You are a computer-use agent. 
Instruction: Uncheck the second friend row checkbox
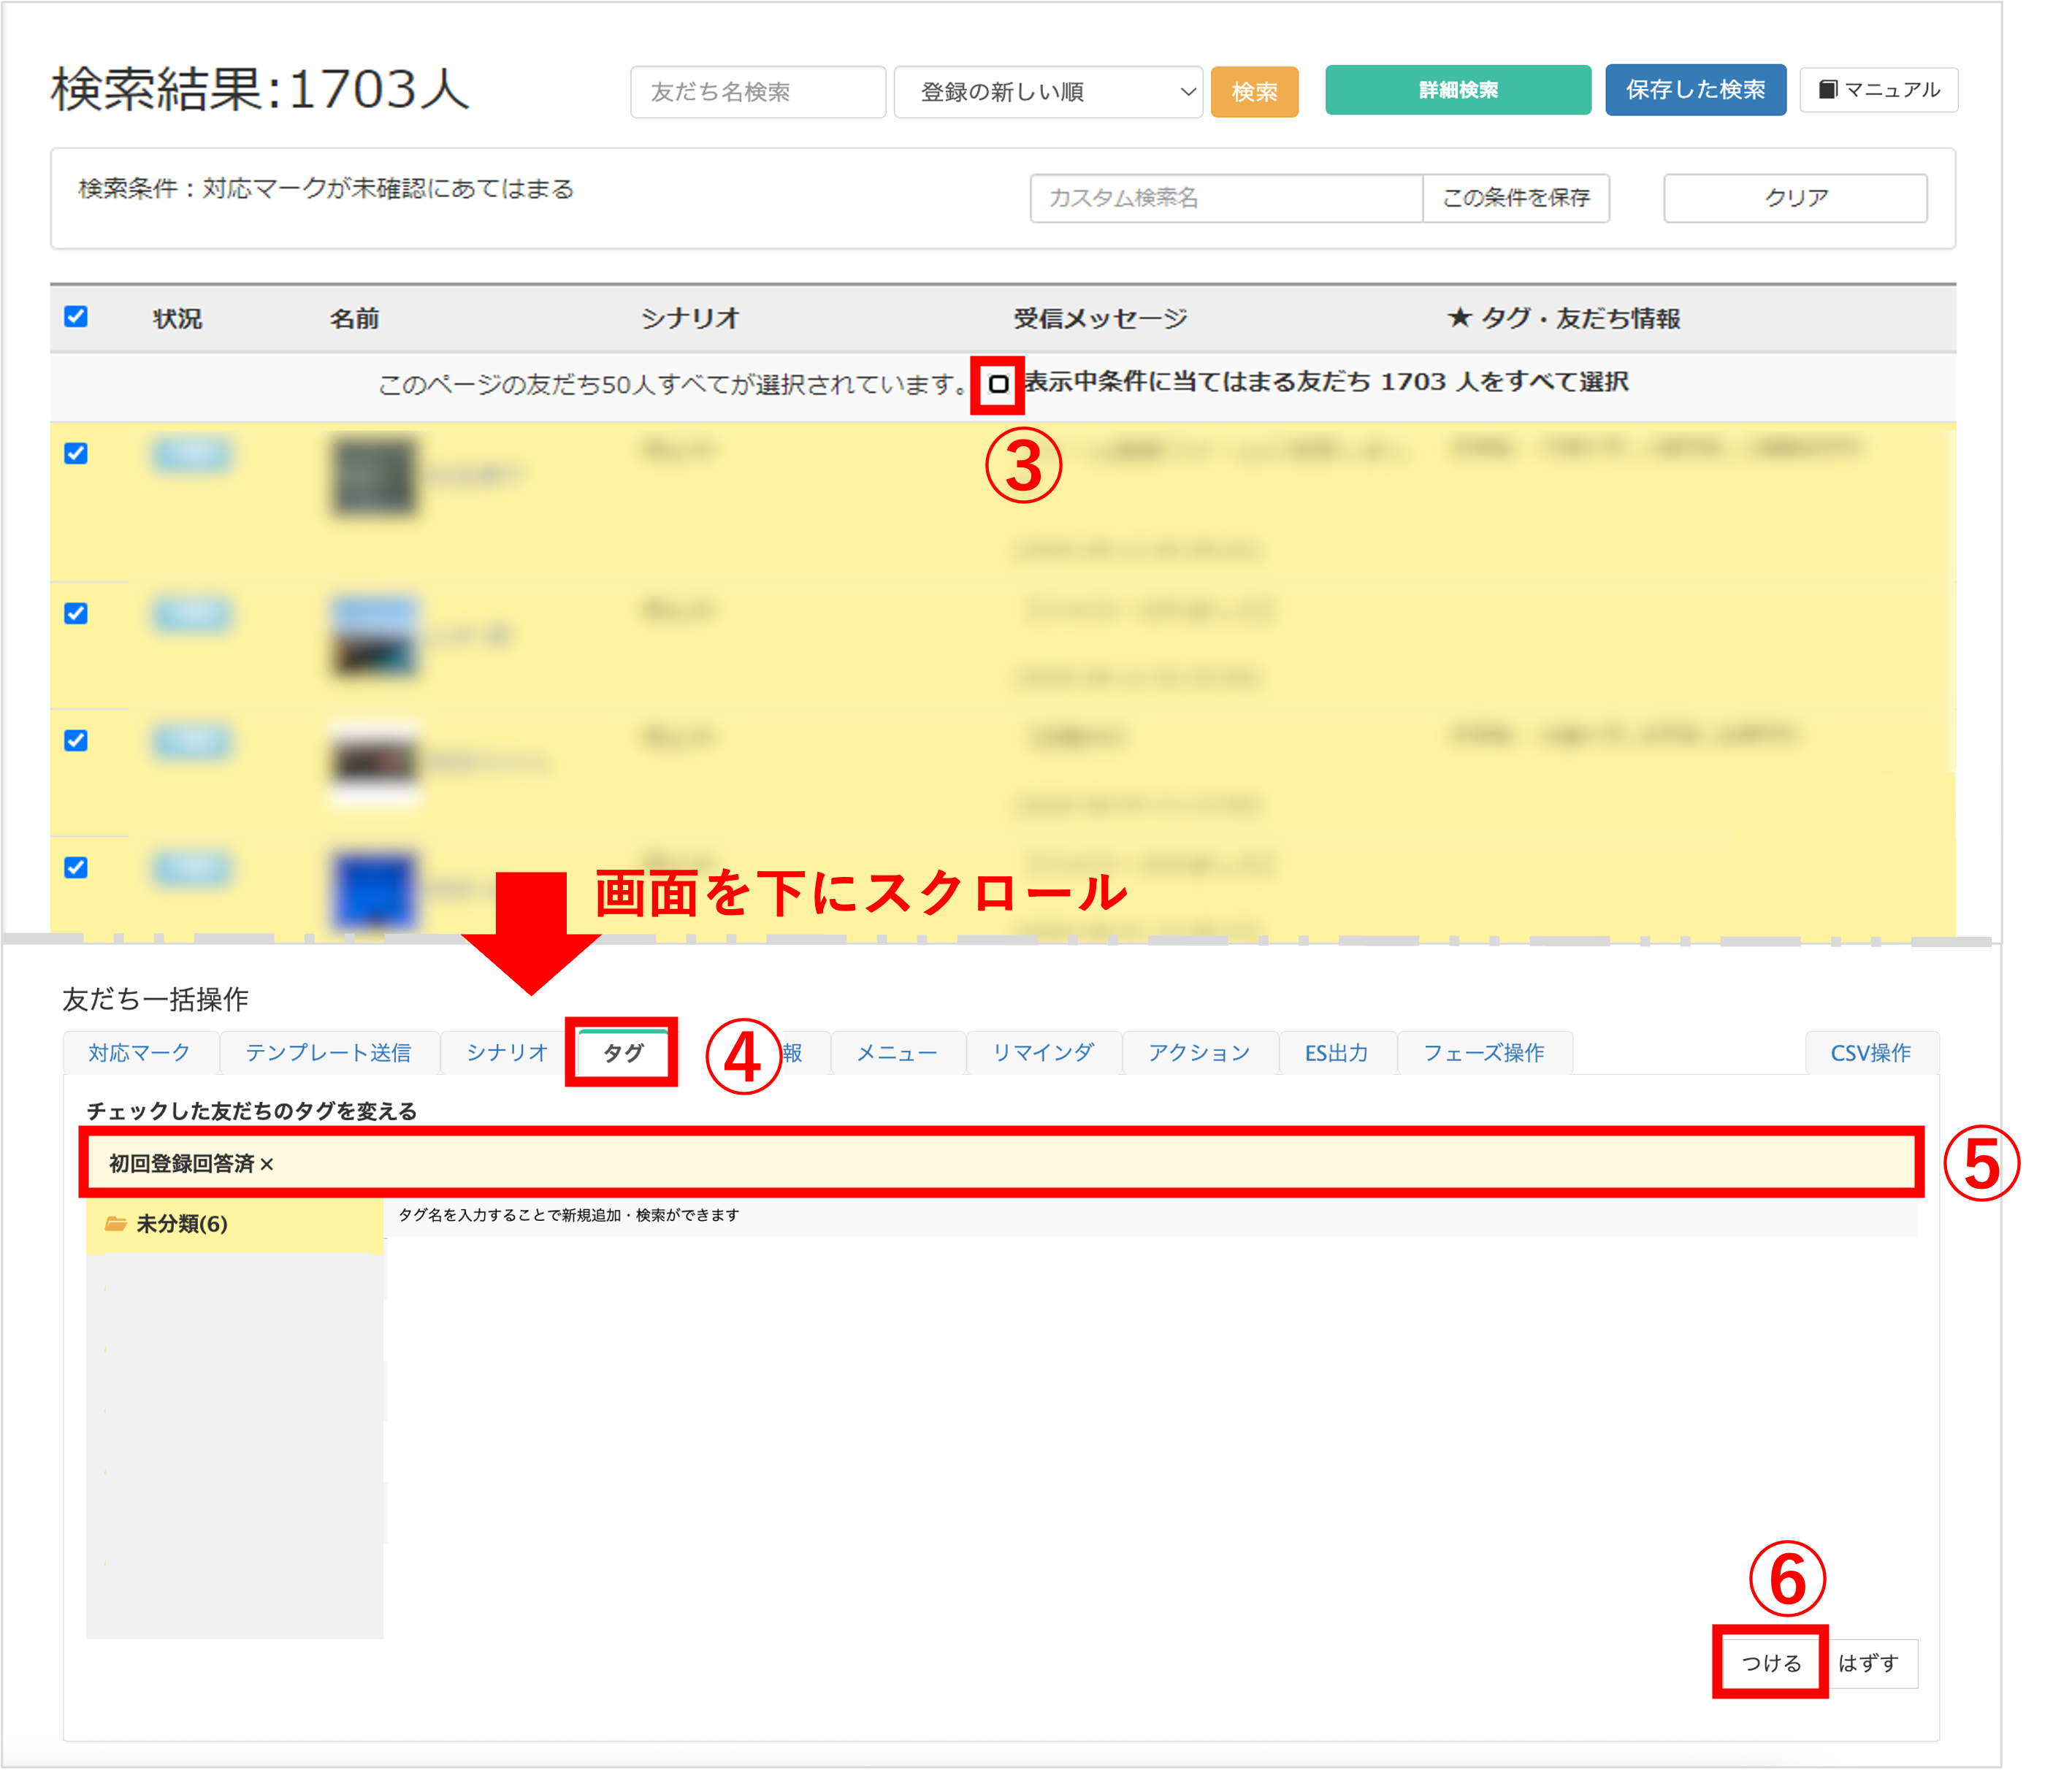tap(76, 614)
